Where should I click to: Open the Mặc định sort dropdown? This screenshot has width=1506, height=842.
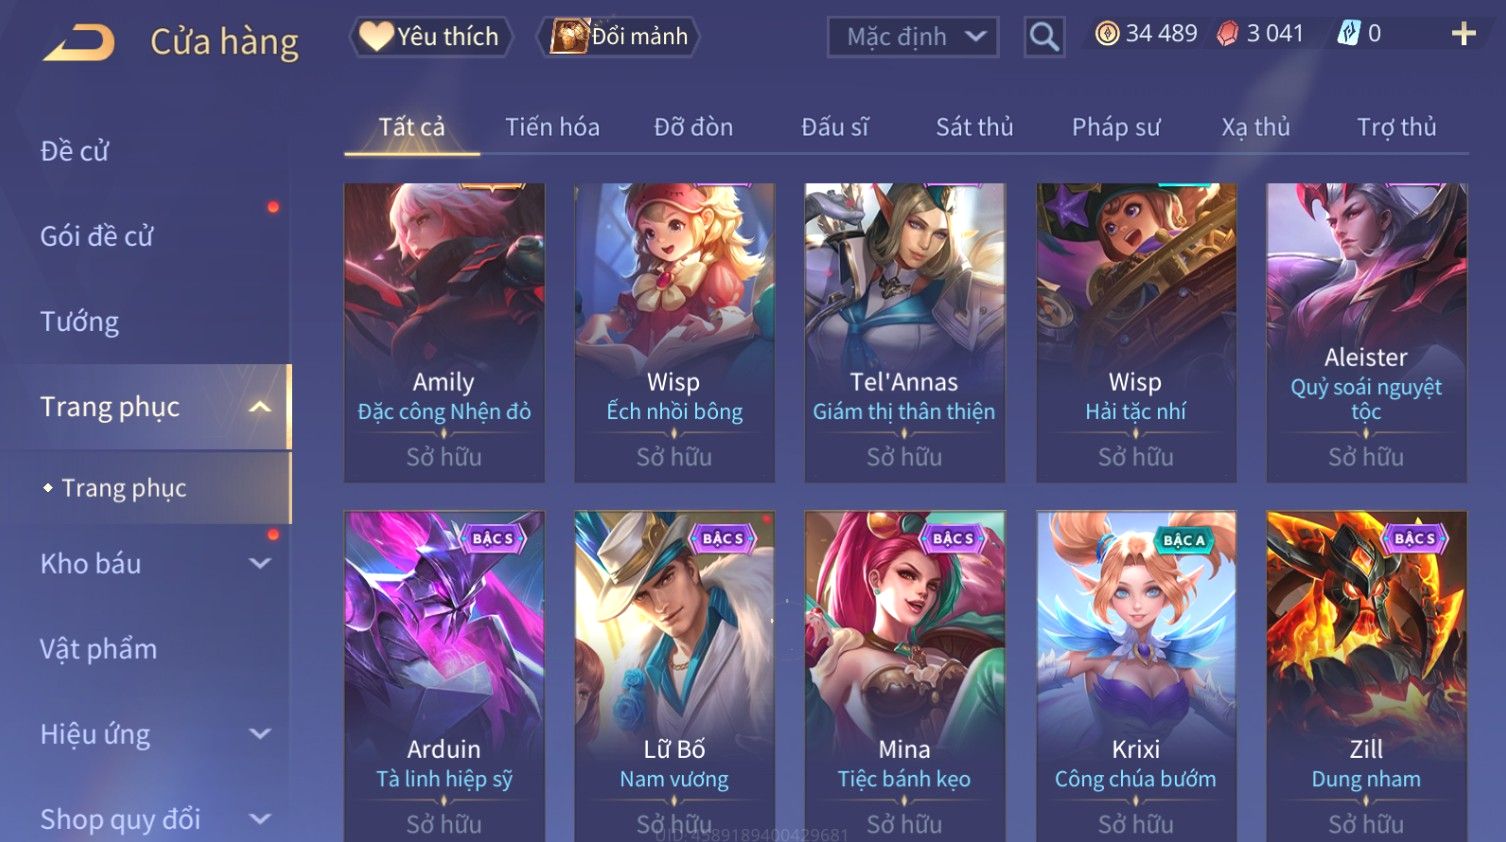click(x=913, y=37)
